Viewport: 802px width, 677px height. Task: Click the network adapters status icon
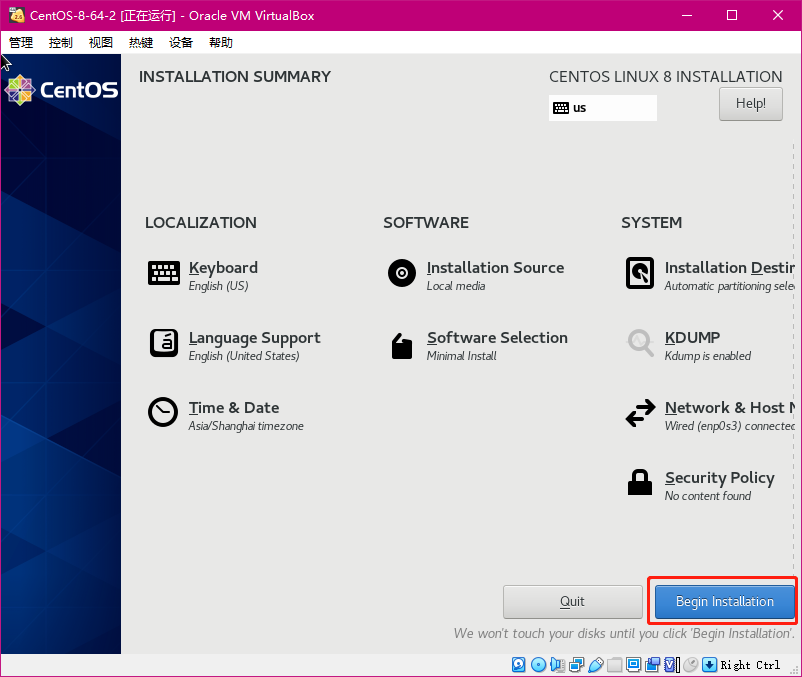[x=576, y=665]
